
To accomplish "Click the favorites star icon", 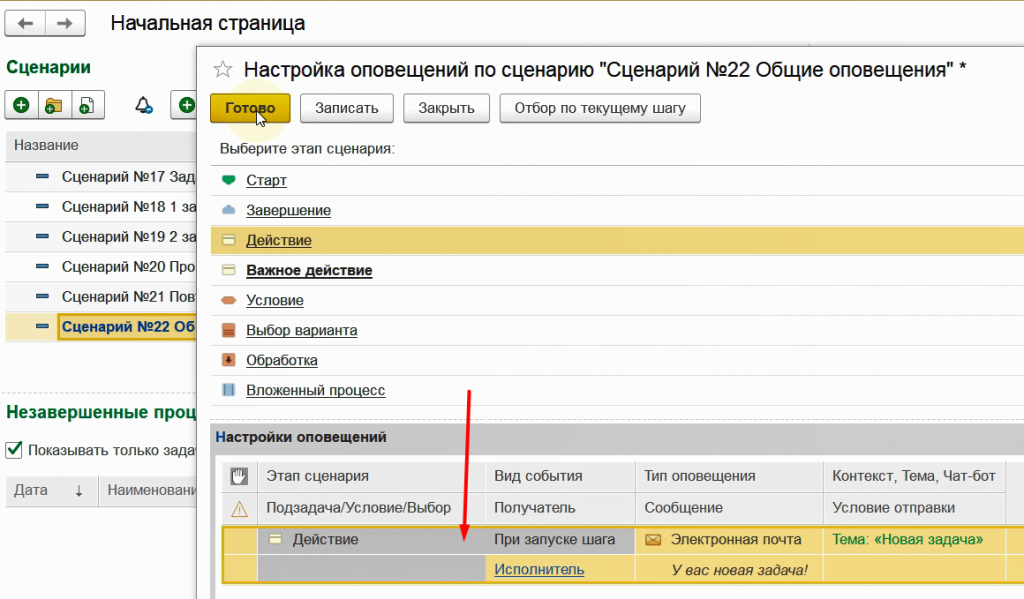I will (x=223, y=69).
